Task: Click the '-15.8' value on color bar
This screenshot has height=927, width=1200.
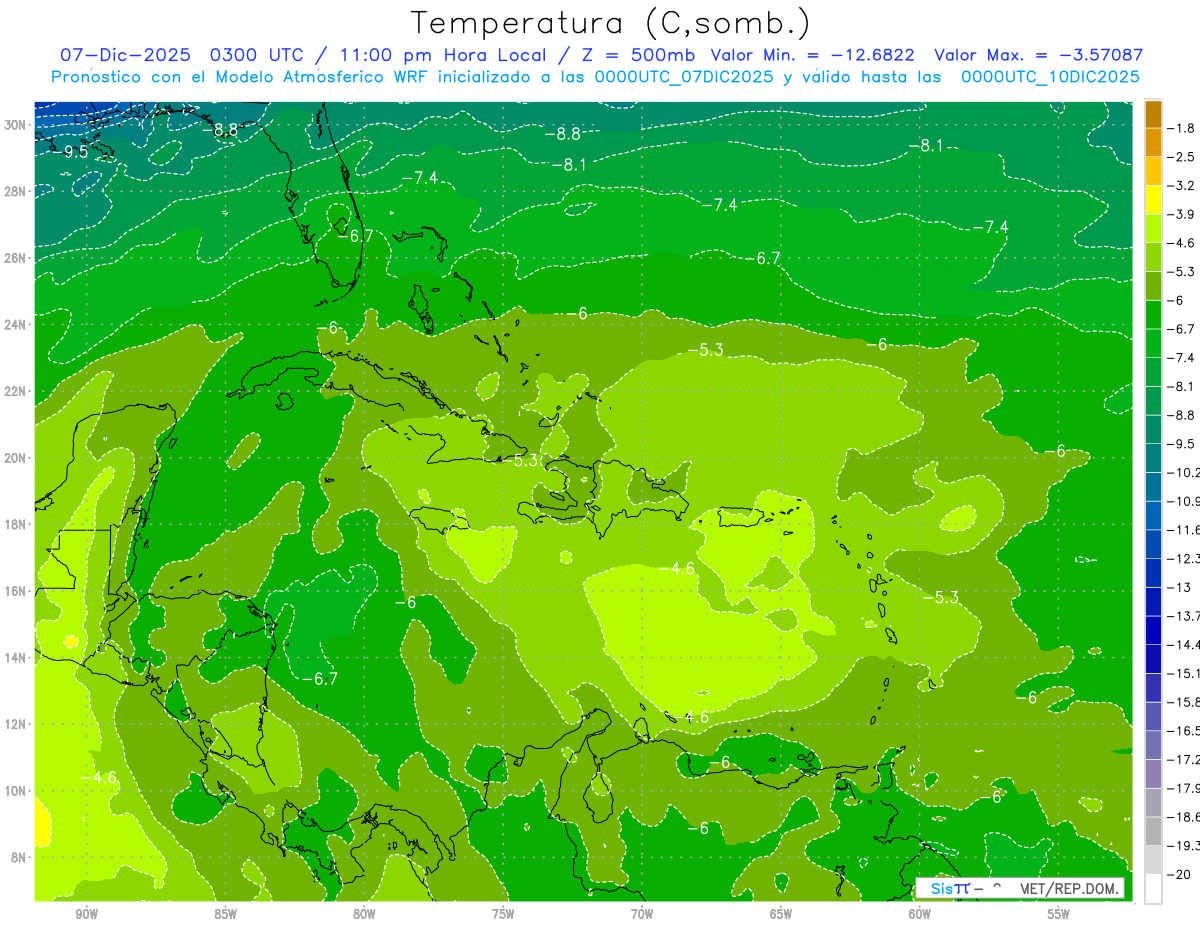Action: (x=1185, y=702)
